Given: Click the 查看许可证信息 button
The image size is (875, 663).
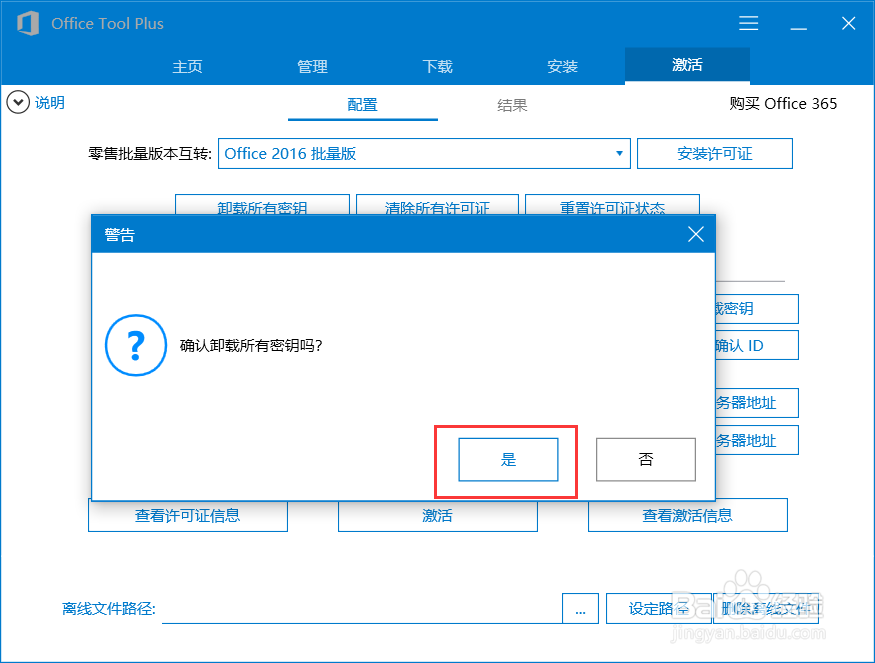Looking at the screenshot, I should [x=188, y=516].
